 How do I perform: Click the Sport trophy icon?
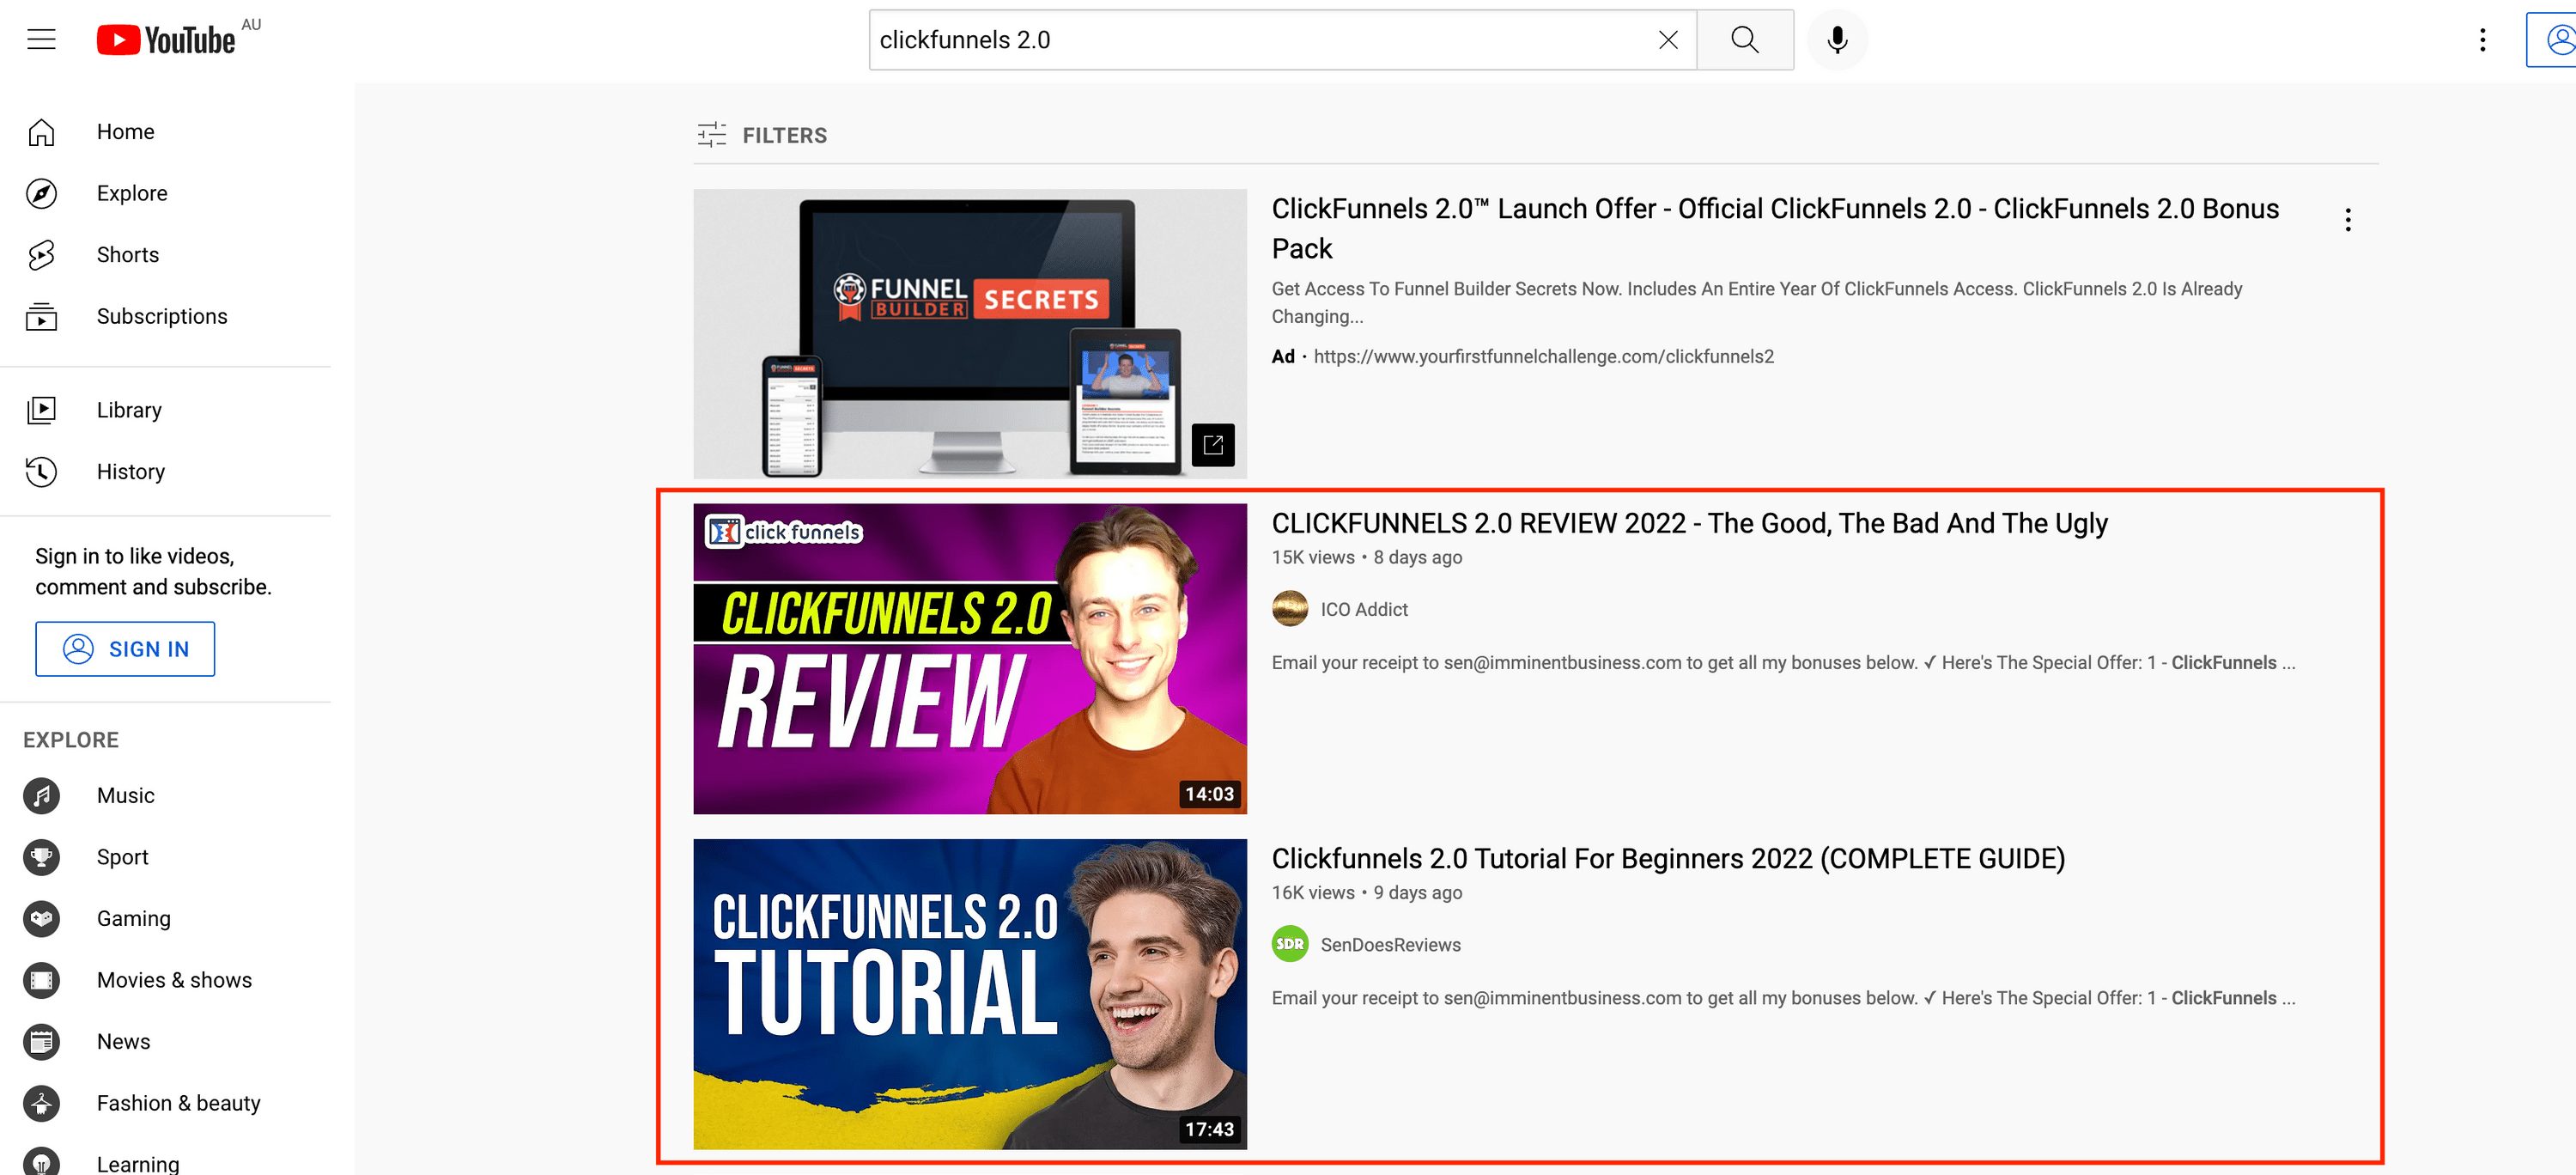(41, 857)
